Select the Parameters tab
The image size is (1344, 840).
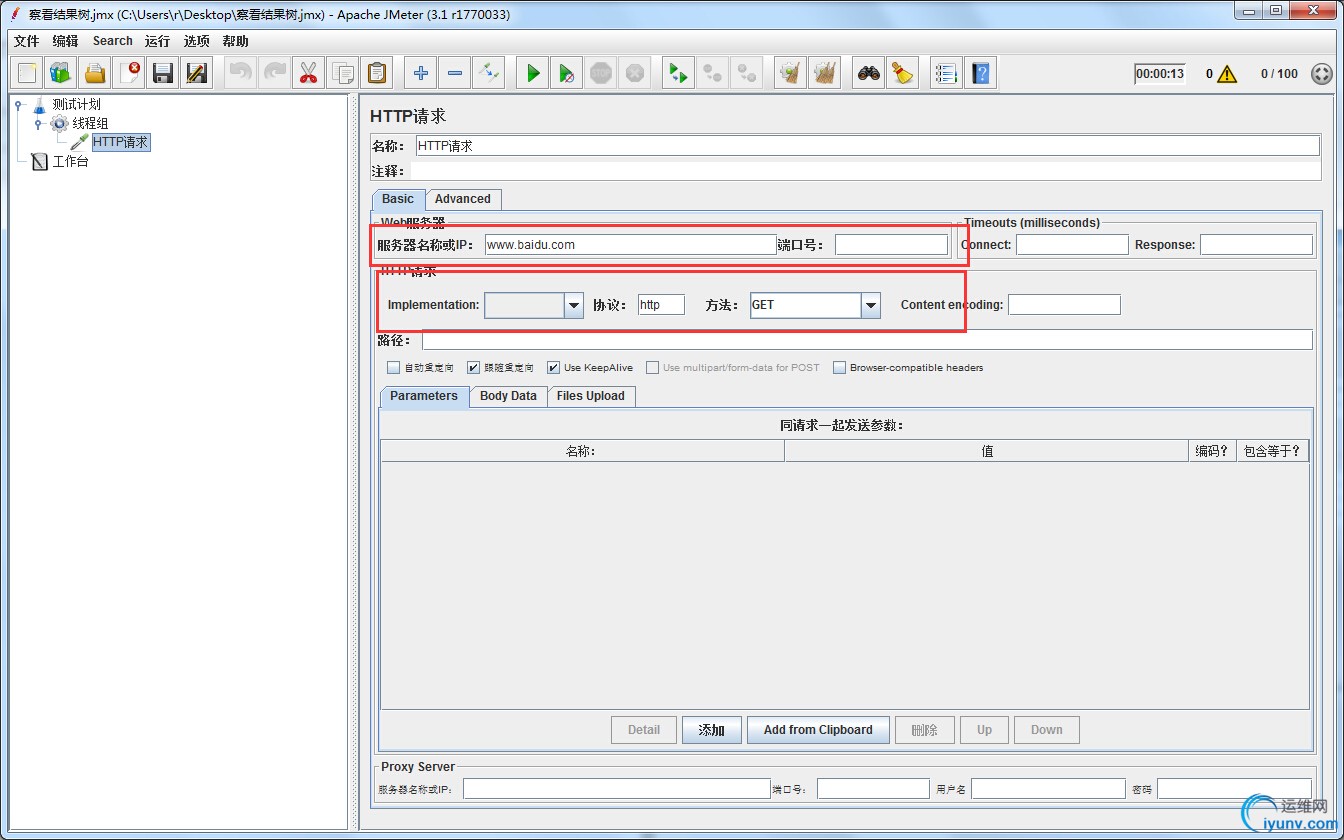click(424, 396)
